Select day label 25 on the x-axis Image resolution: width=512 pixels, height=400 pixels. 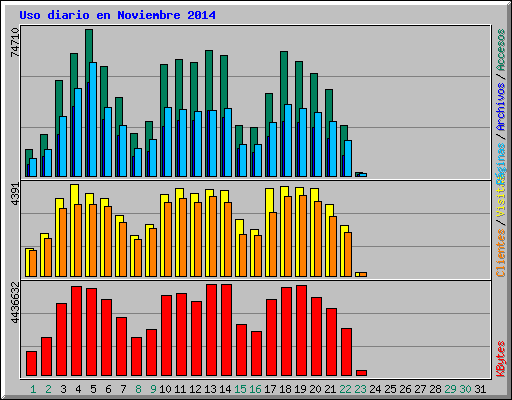pos(390,389)
